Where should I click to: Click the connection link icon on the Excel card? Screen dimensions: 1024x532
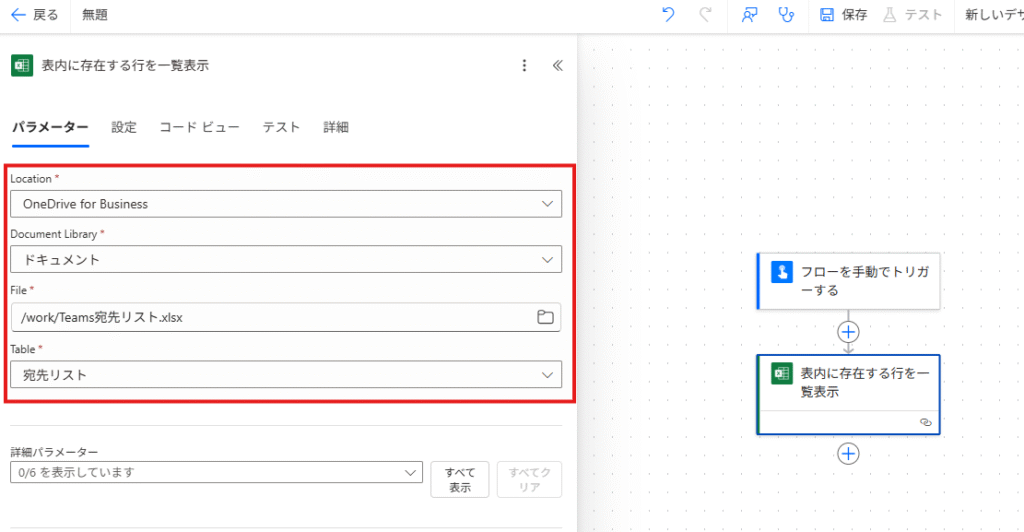click(925, 422)
